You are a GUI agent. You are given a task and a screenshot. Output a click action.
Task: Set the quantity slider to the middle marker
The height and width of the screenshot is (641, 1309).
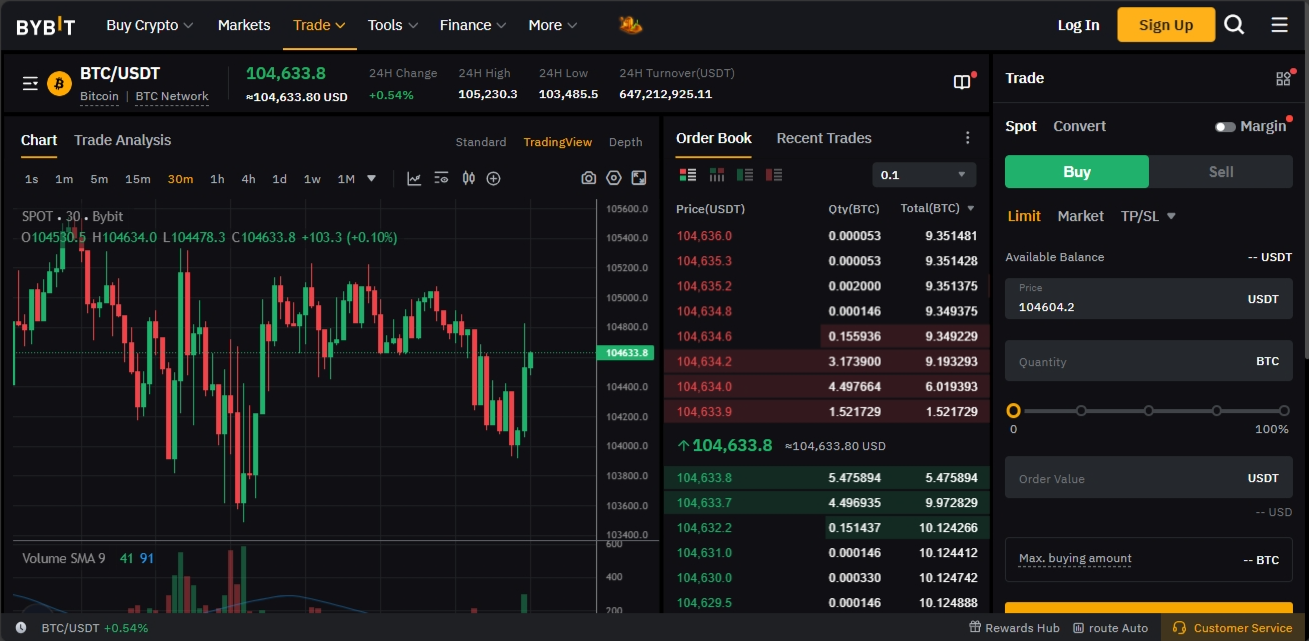tap(1148, 411)
